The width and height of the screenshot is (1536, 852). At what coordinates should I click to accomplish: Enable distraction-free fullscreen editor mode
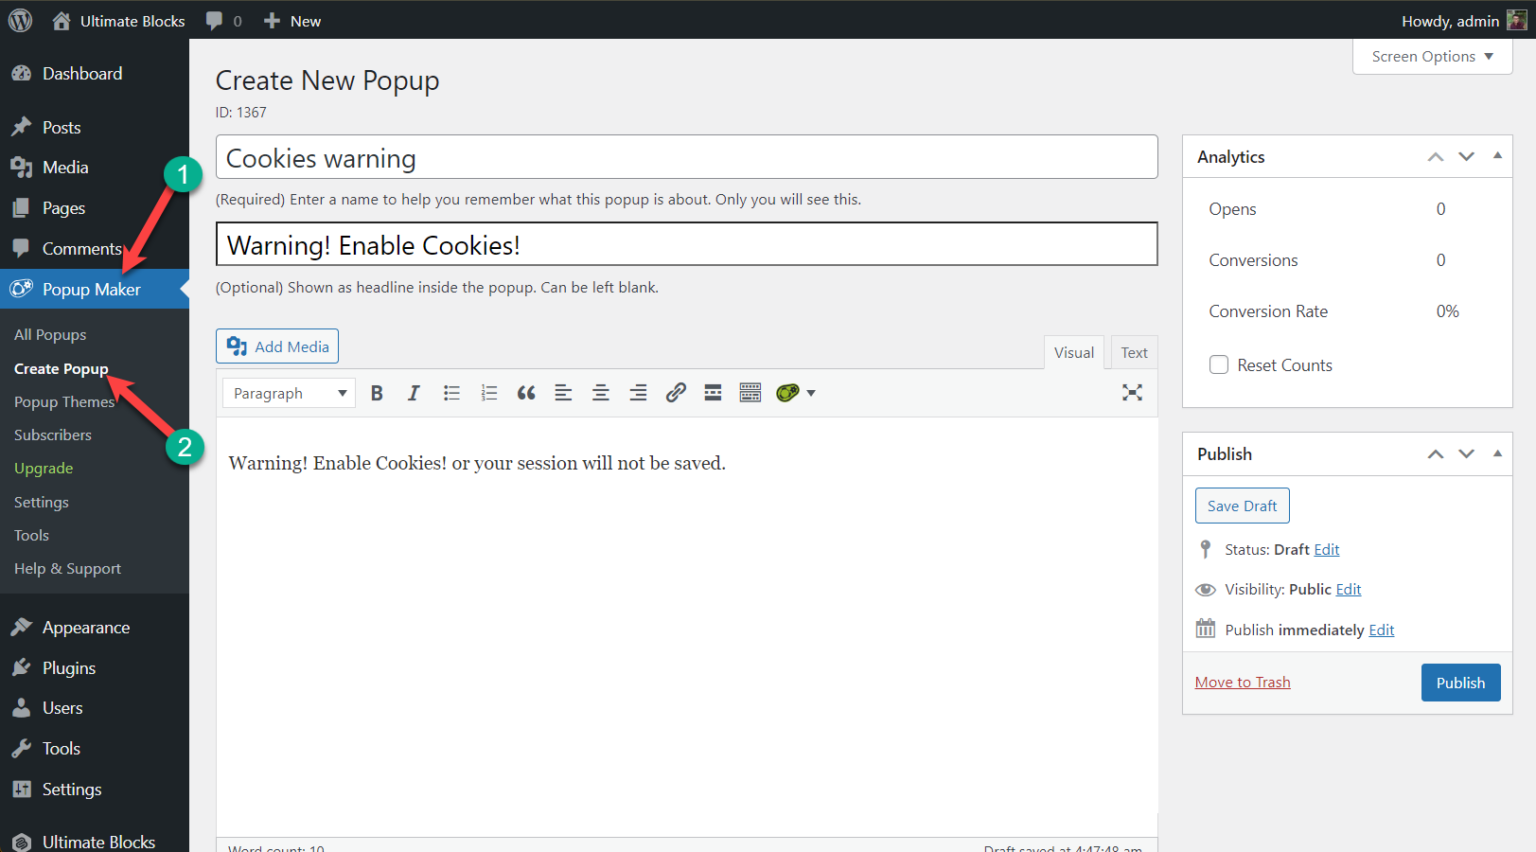(x=1132, y=393)
